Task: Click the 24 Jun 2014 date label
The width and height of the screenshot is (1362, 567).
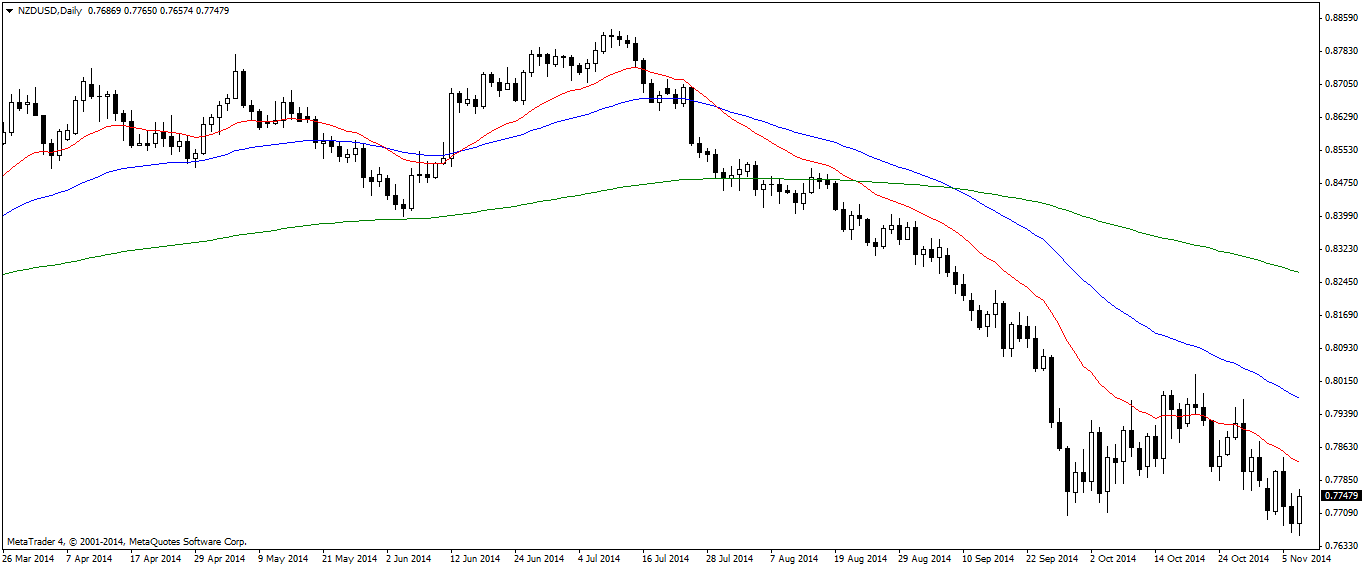Action: [x=539, y=559]
